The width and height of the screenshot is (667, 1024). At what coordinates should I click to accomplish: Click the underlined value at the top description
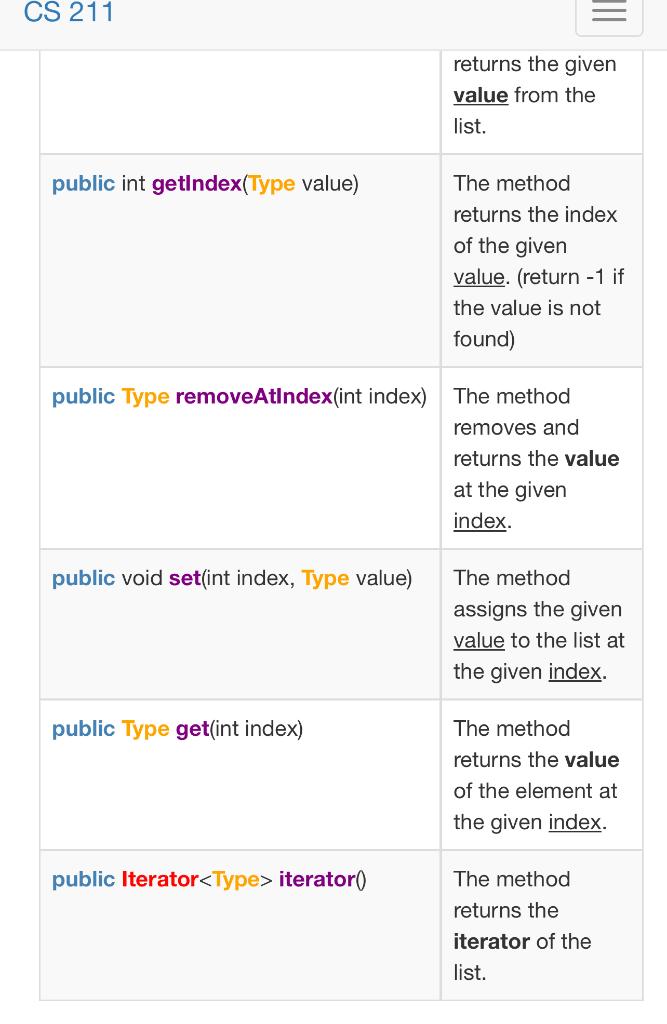[480, 94]
